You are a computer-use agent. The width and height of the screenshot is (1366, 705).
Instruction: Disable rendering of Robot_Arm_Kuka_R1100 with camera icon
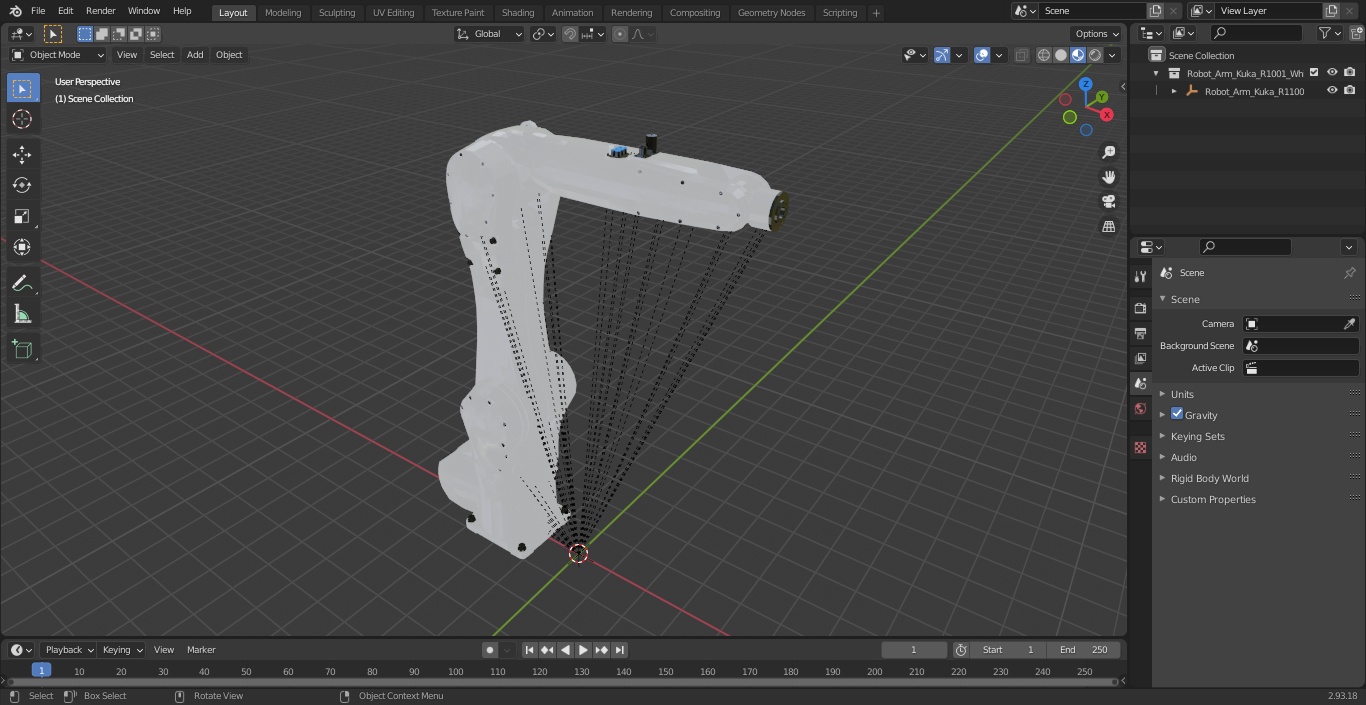tap(1350, 91)
